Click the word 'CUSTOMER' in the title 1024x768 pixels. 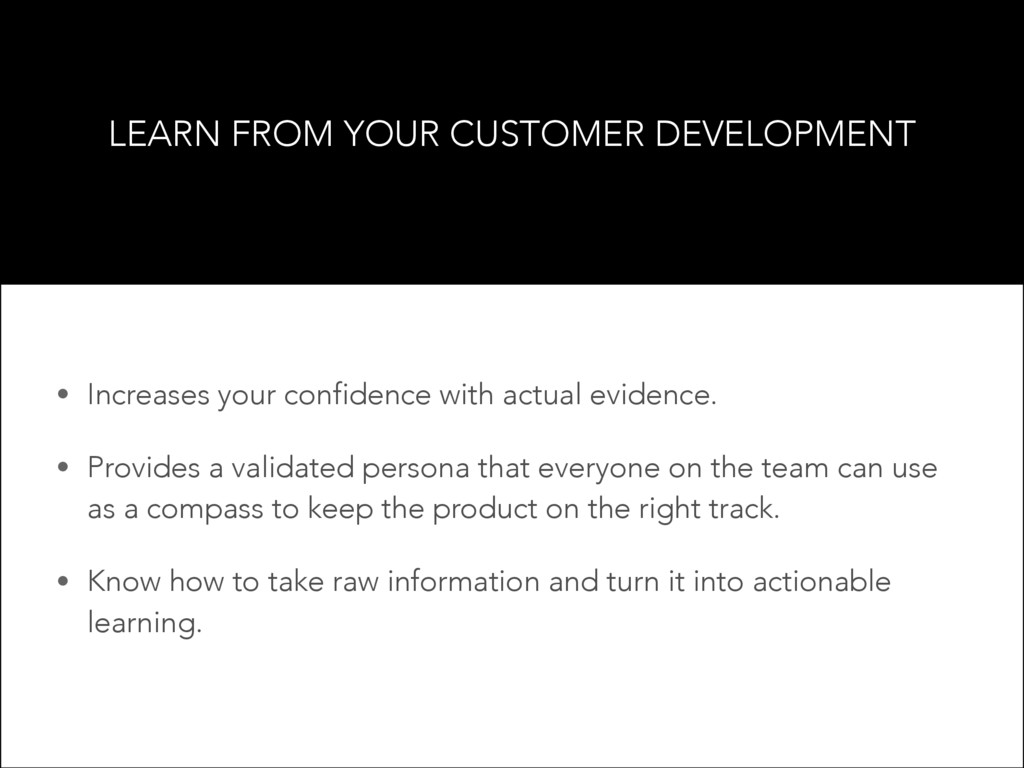pos(547,133)
